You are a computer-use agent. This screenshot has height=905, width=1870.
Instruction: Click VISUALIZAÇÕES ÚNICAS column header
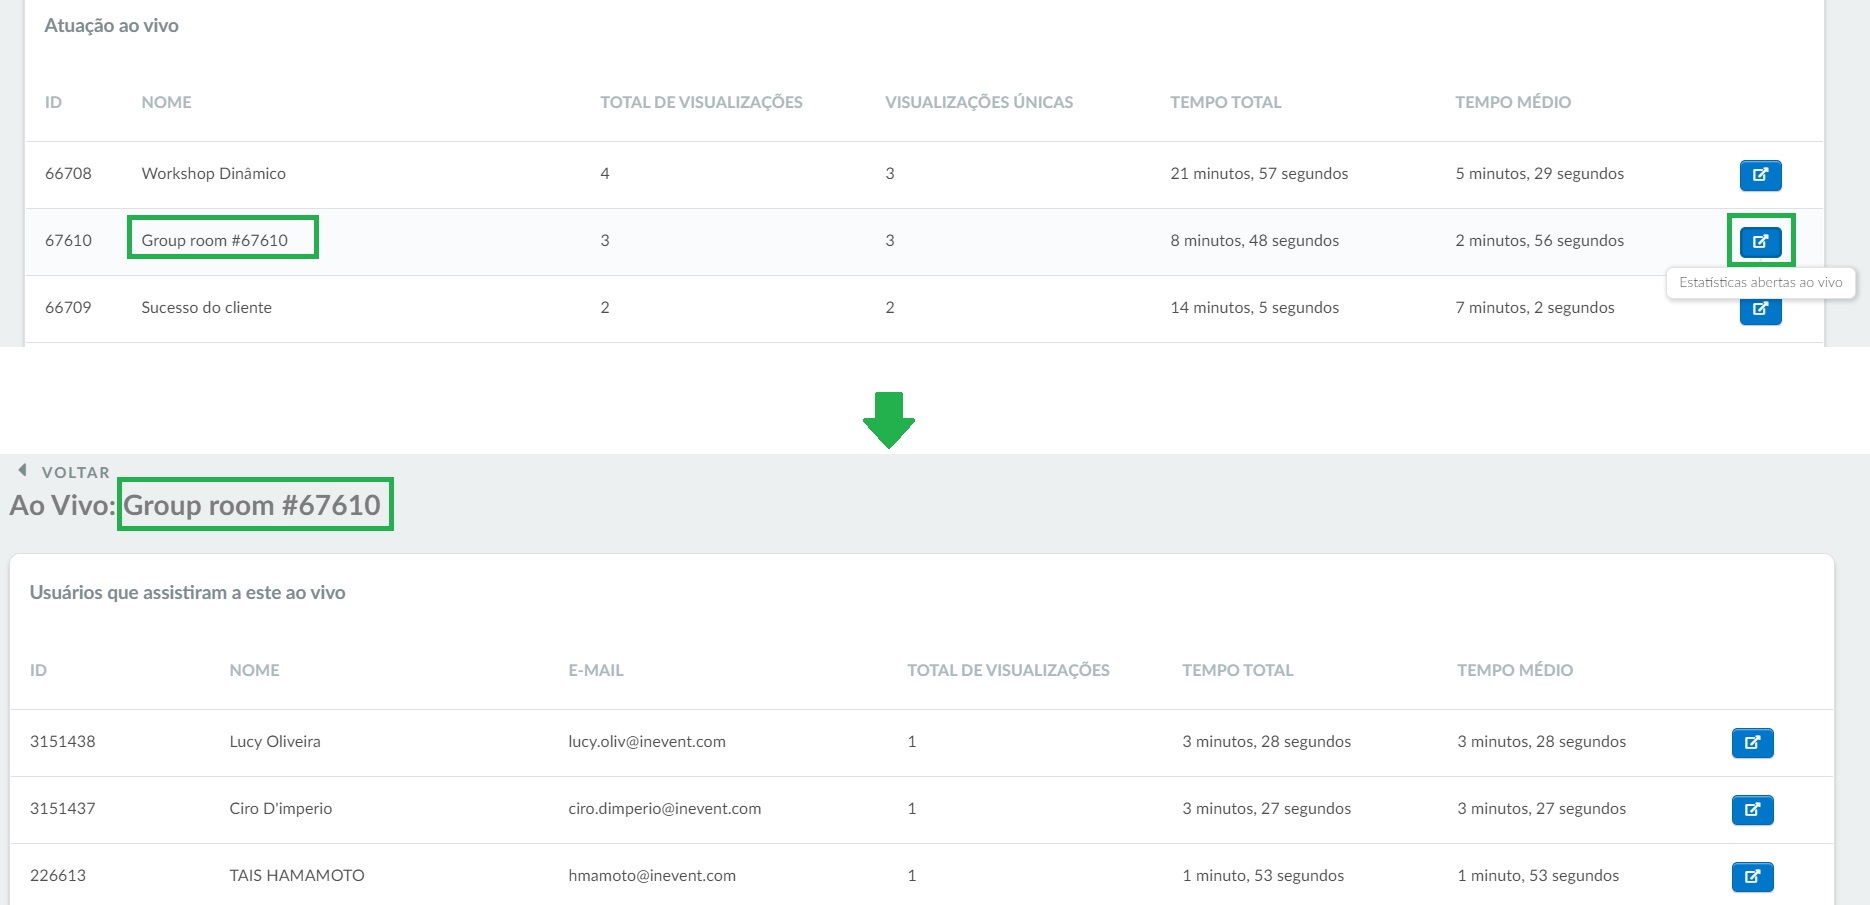pyautogui.click(x=978, y=102)
